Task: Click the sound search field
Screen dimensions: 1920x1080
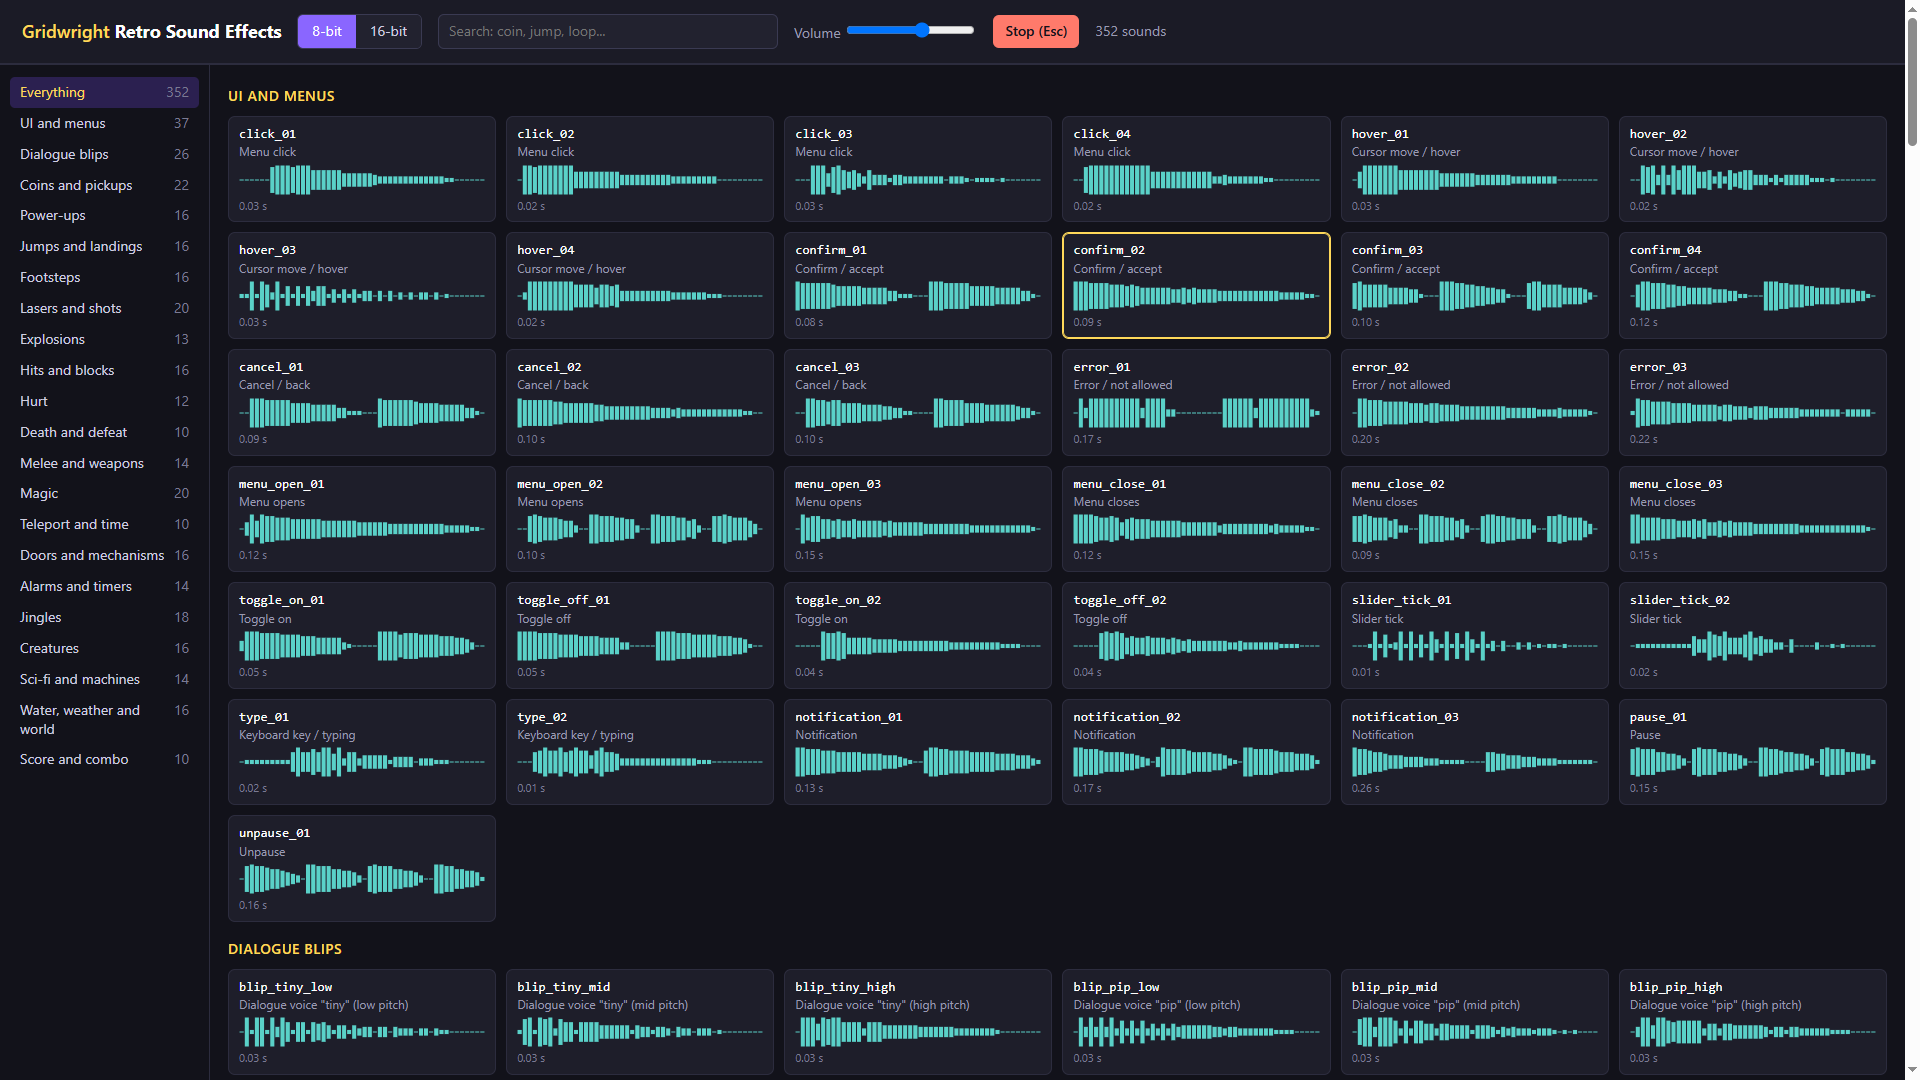Action: 607,31
